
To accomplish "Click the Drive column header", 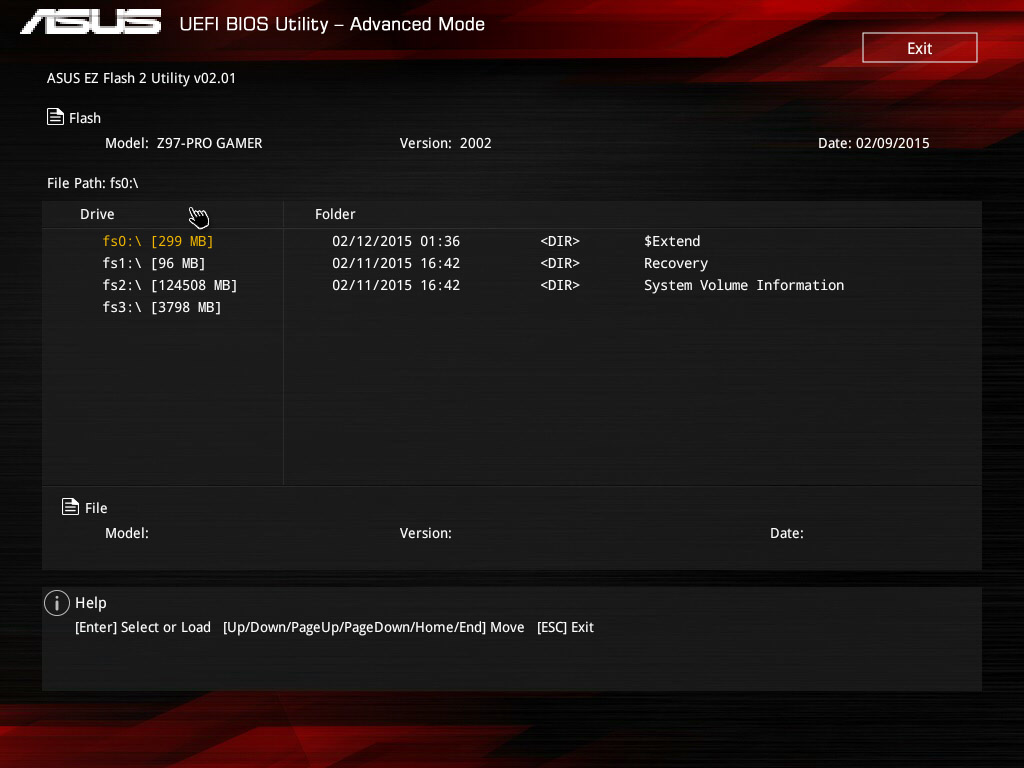I will pos(97,214).
